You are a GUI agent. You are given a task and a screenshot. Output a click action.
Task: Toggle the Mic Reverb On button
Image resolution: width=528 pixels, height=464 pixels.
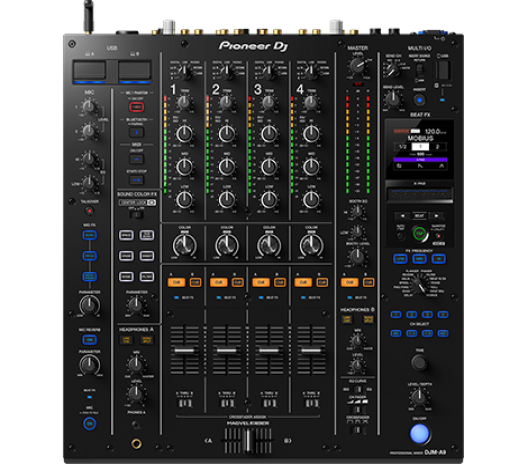90,340
